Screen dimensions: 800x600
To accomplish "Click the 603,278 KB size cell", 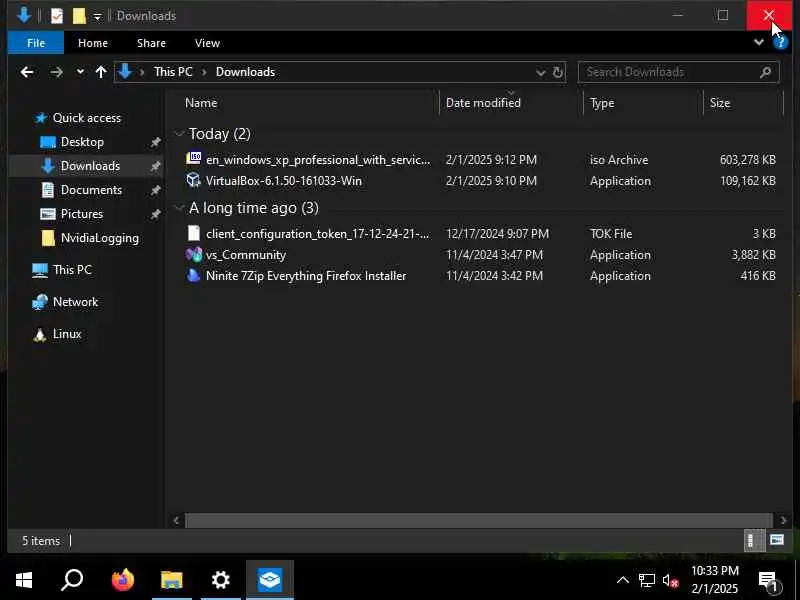I will pos(747,160).
